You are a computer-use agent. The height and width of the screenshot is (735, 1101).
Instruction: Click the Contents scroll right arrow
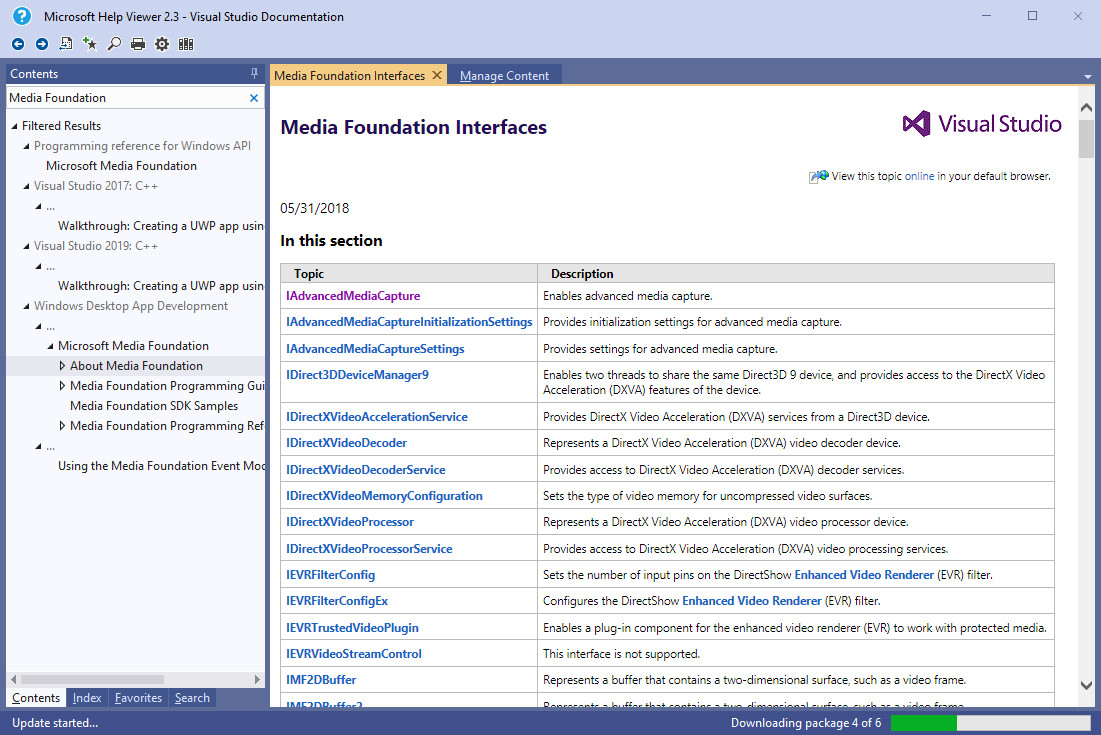[x=257, y=679]
